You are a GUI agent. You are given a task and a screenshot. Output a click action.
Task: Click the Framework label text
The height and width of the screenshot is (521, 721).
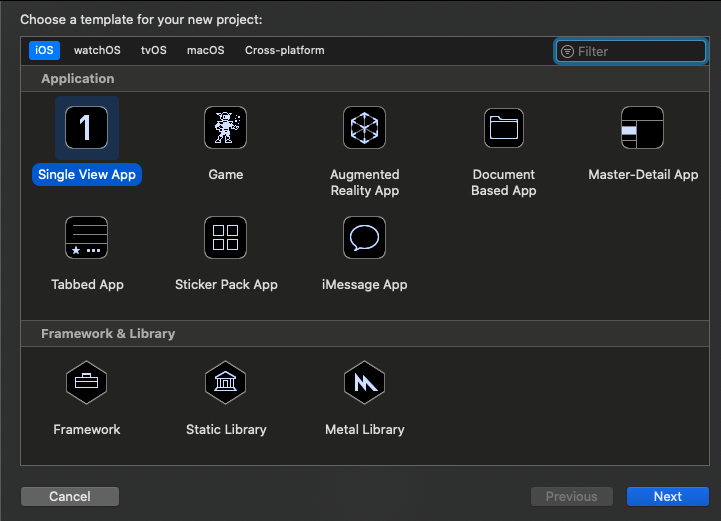point(86,429)
